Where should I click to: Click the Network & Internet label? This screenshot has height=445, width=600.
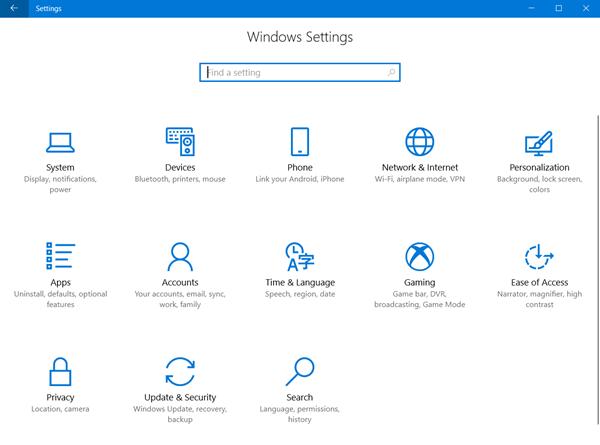[x=420, y=167]
